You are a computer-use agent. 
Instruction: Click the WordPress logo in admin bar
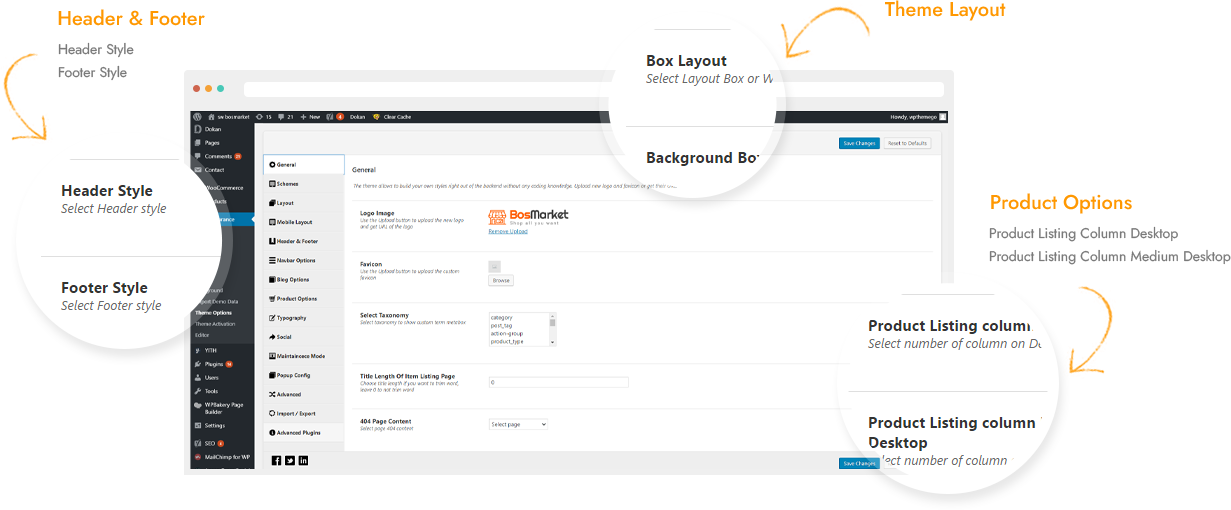pos(197,117)
